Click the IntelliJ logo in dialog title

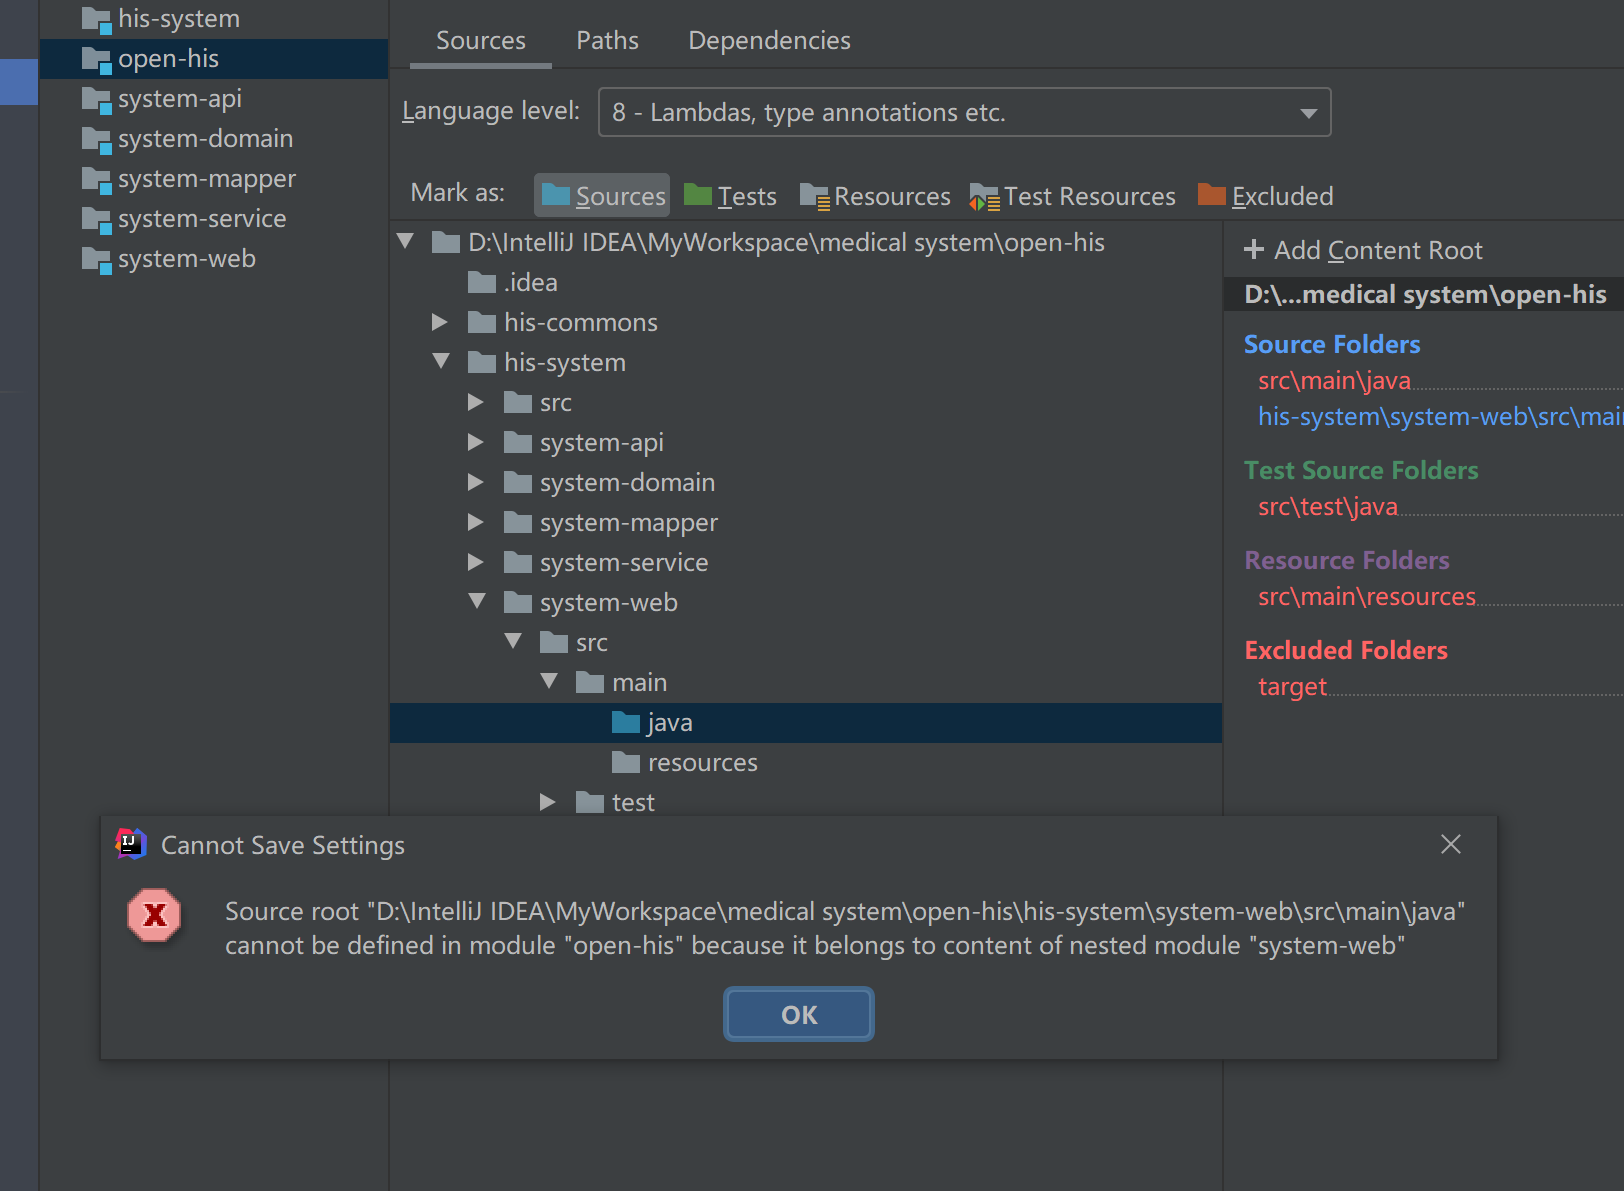(131, 845)
